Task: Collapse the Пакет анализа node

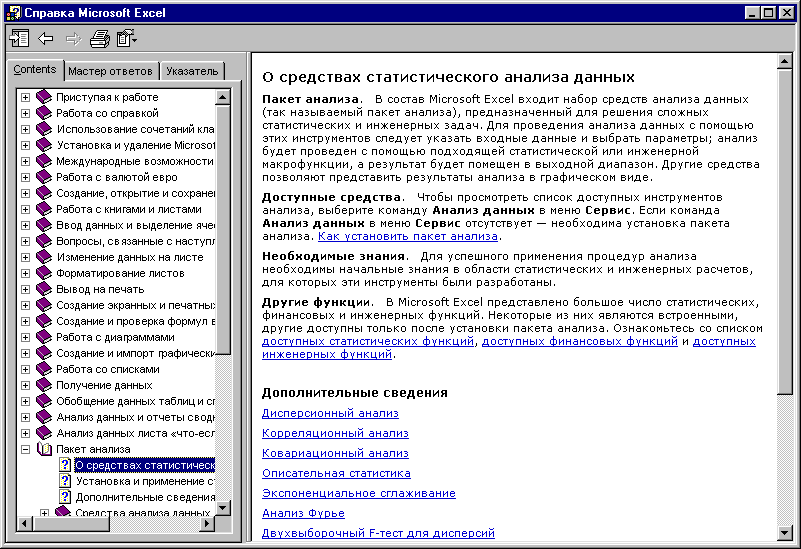Action: click(25, 449)
